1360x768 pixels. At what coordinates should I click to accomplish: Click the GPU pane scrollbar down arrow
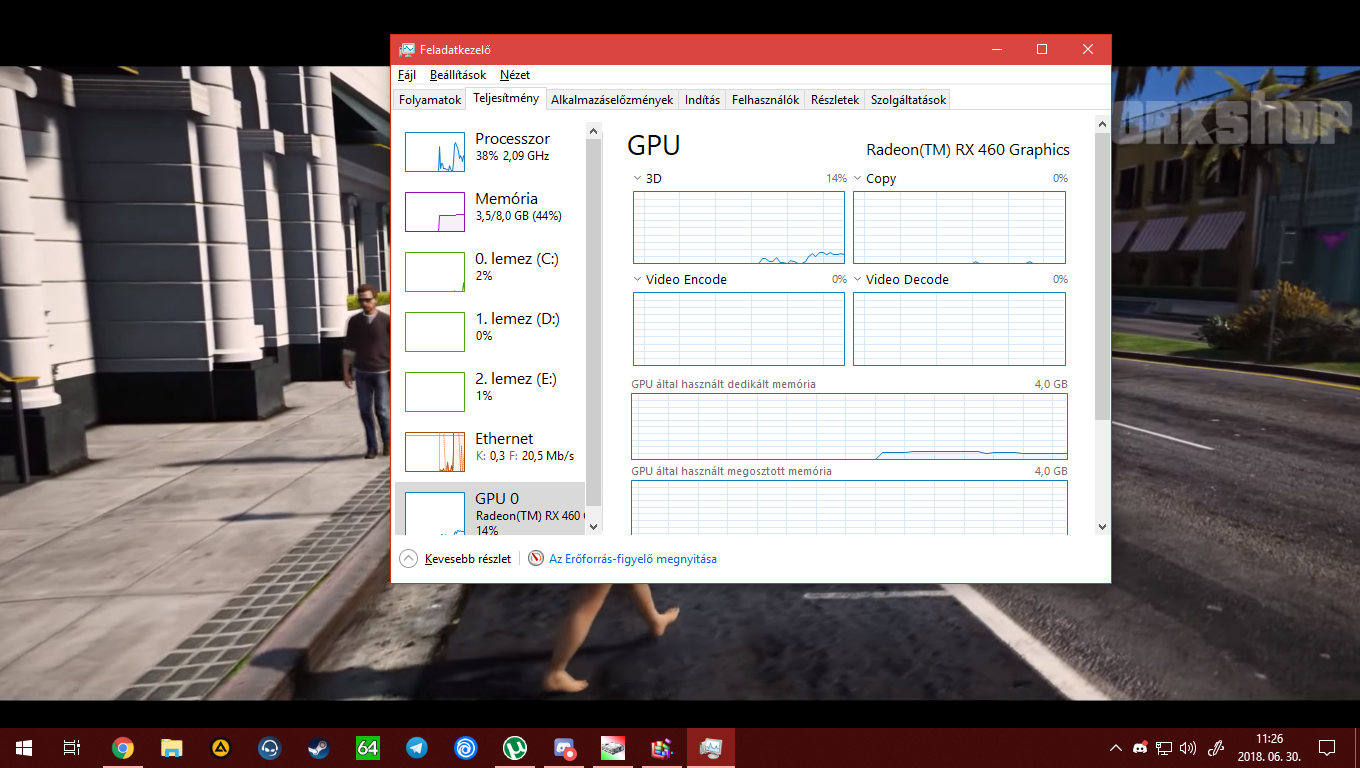click(x=1102, y=526)
